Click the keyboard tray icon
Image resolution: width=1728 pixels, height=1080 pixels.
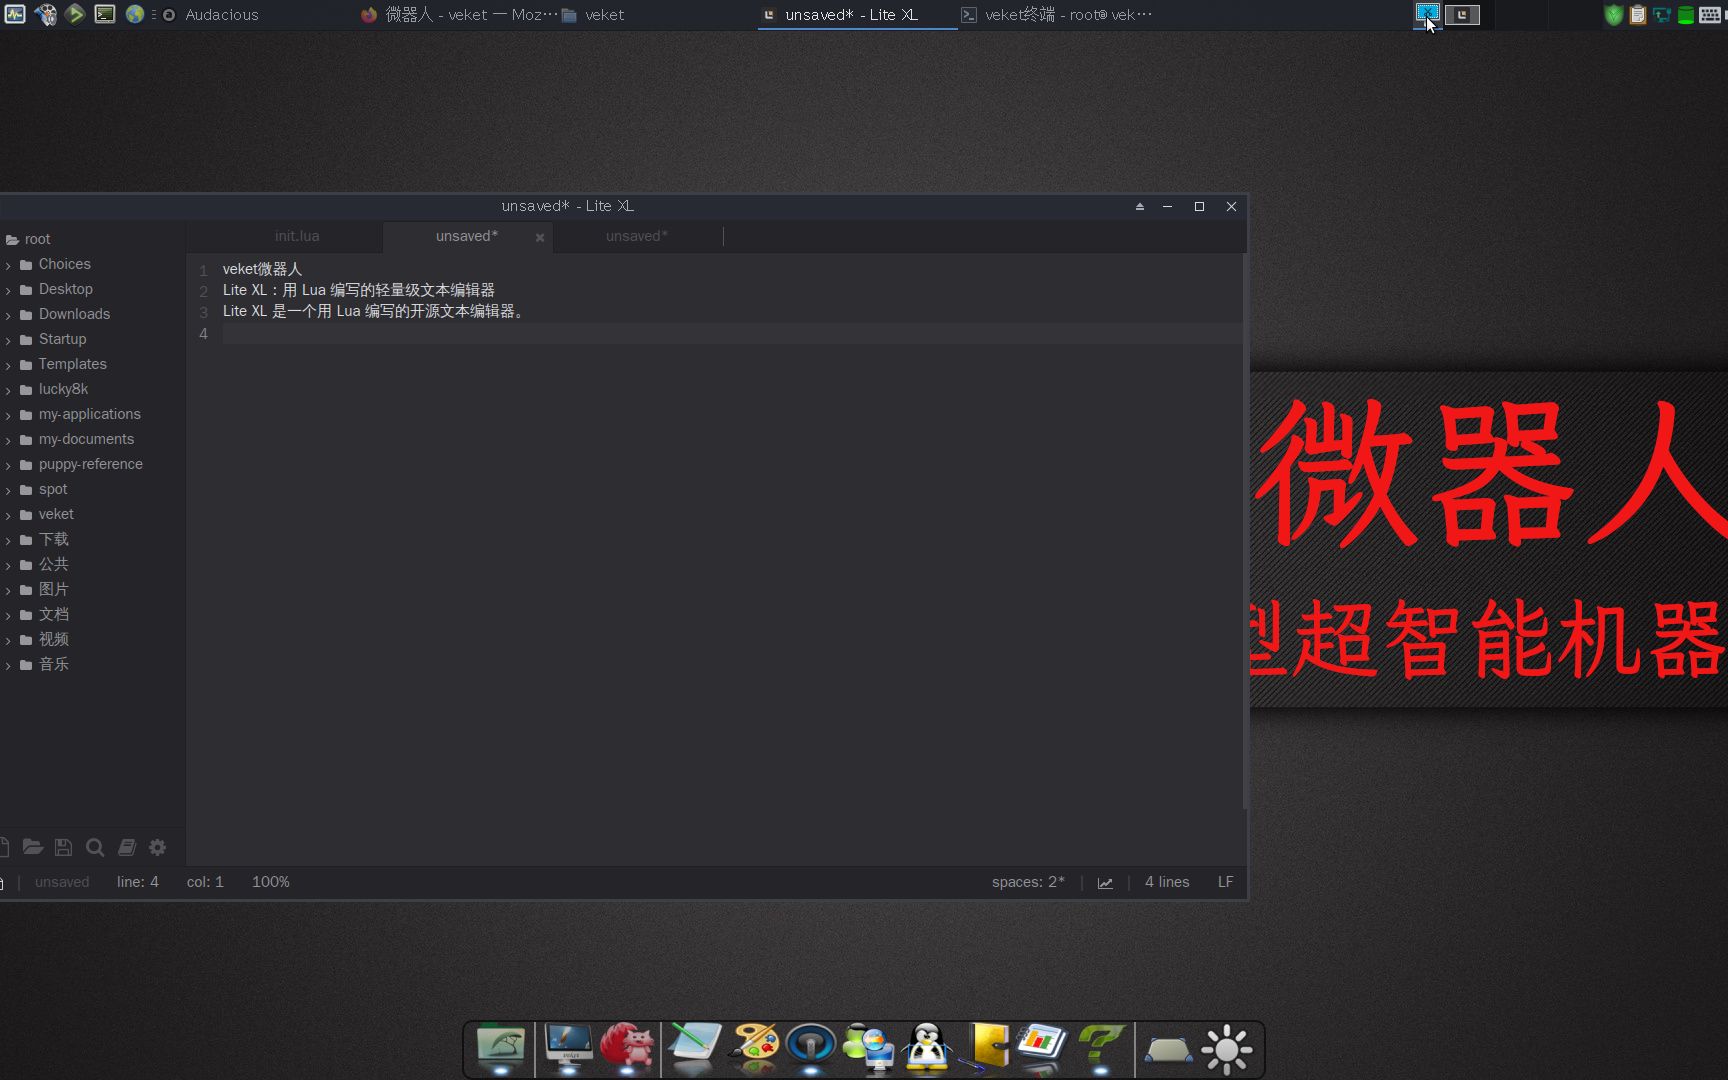point(1710,14)
